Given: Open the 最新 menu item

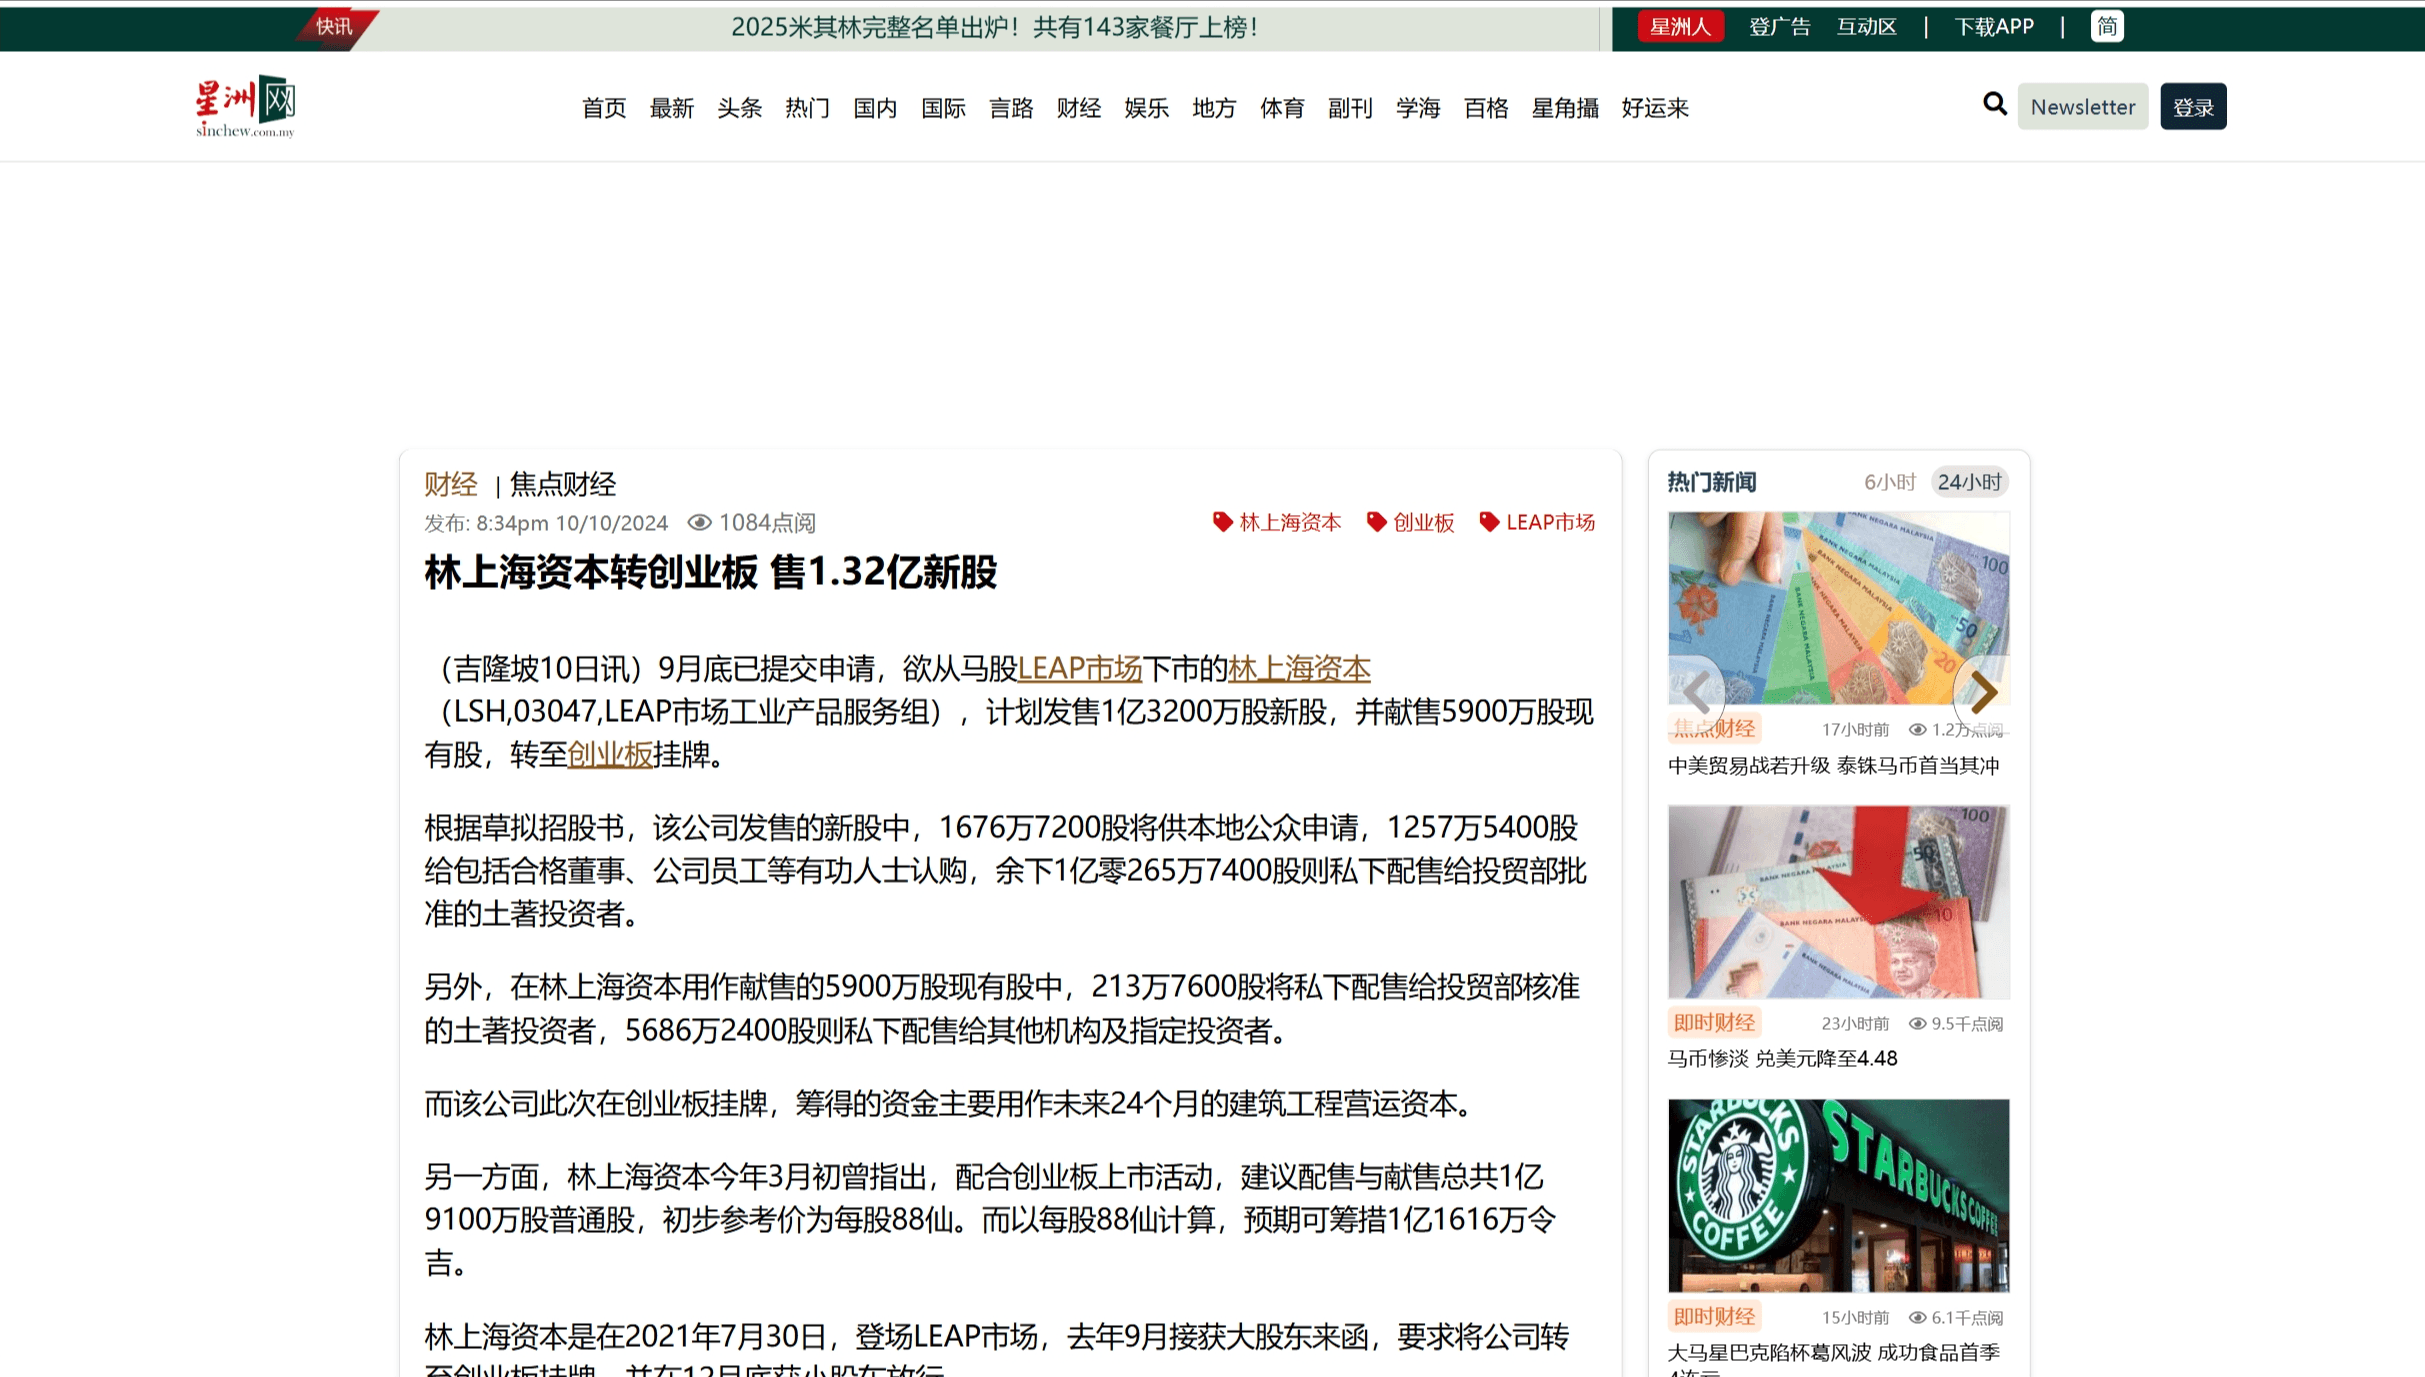Looking at the screenshot, I should coord(672,108).
